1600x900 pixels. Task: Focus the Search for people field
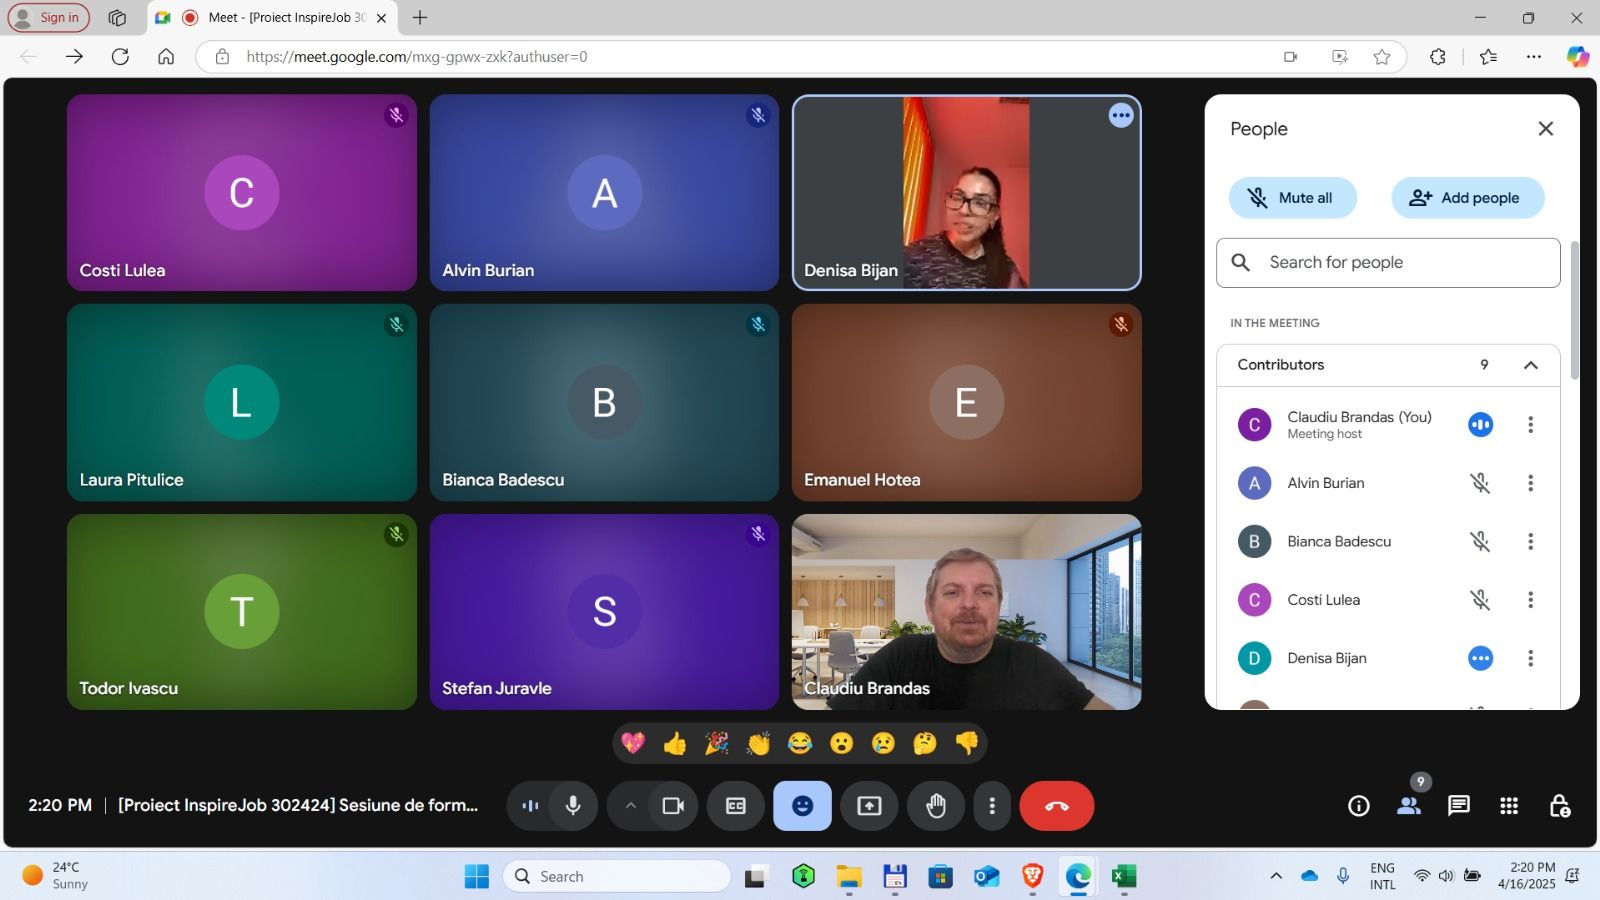(x=1388, y=263)
